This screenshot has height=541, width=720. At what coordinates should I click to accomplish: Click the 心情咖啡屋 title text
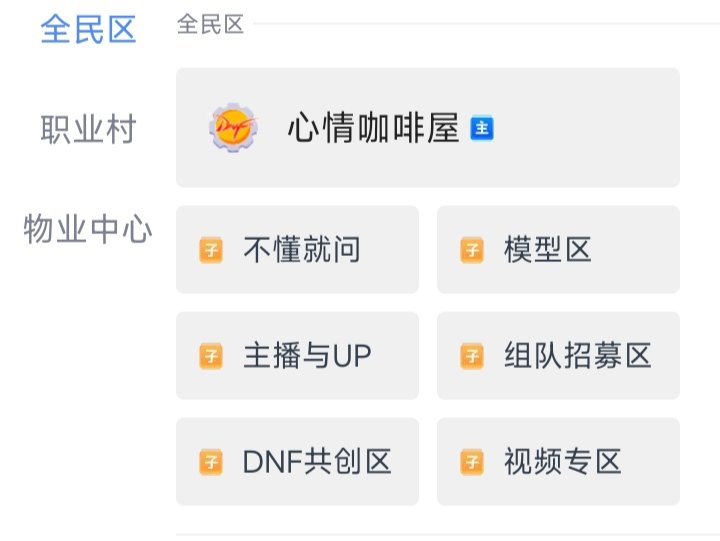tap(373, 128)
